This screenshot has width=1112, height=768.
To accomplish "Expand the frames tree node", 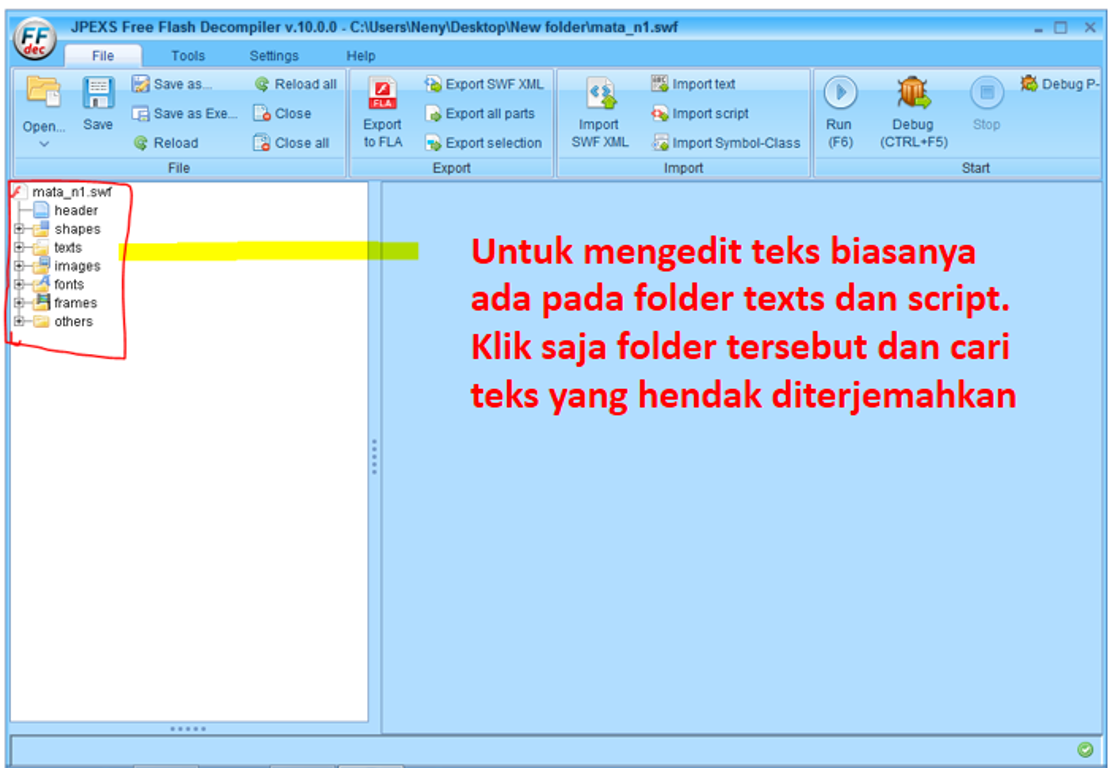I will coord(19,303).
